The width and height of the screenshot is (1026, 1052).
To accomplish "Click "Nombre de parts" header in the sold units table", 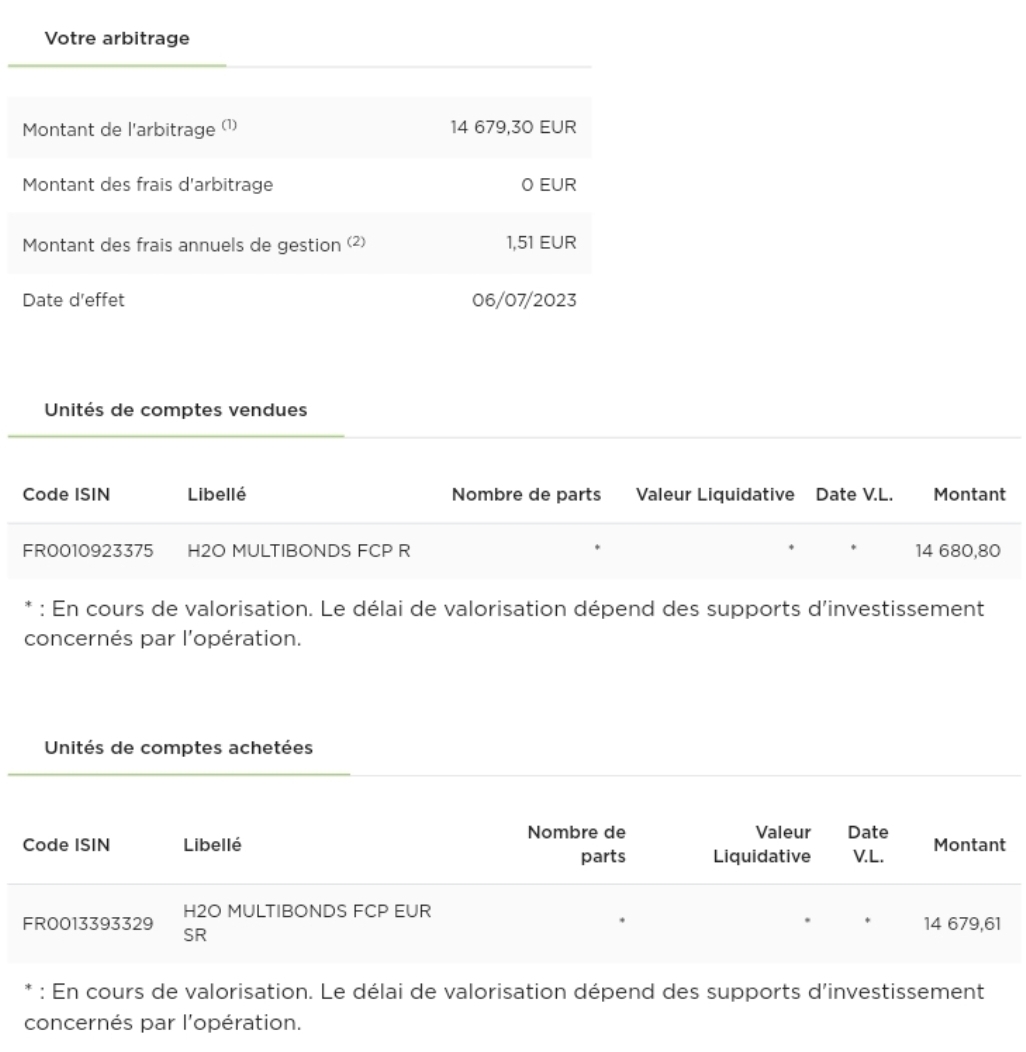I will [x=526, y=494].
